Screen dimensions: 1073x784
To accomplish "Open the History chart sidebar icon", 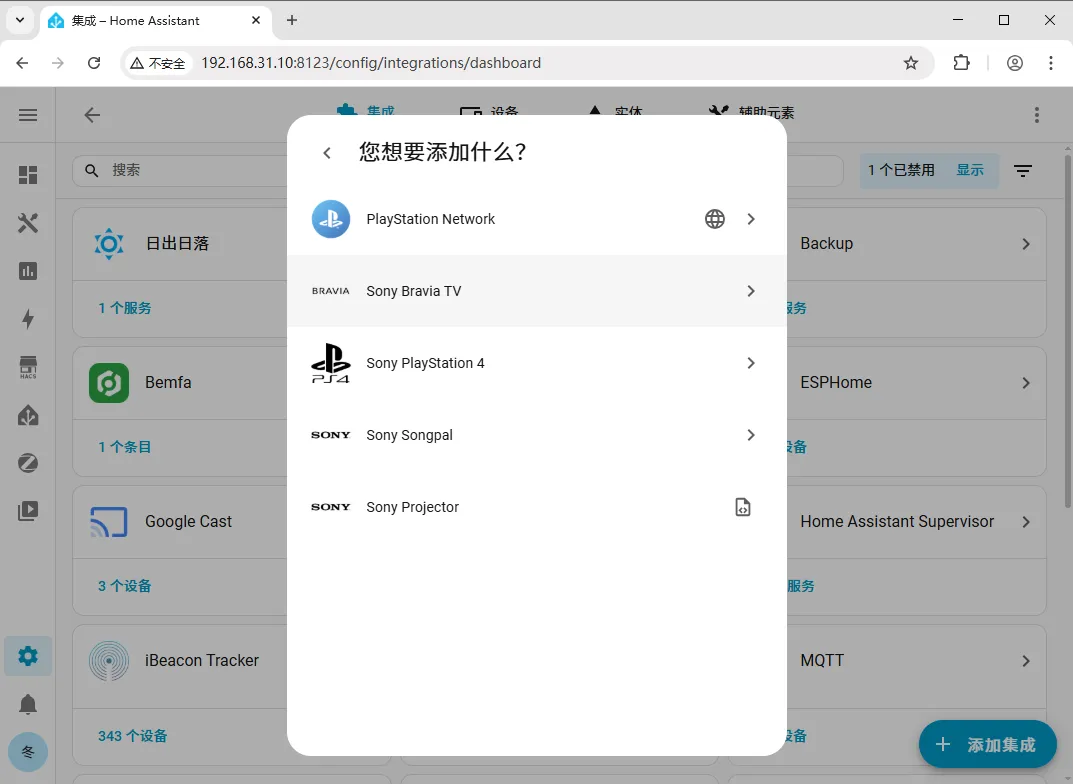I will point(28,271).
